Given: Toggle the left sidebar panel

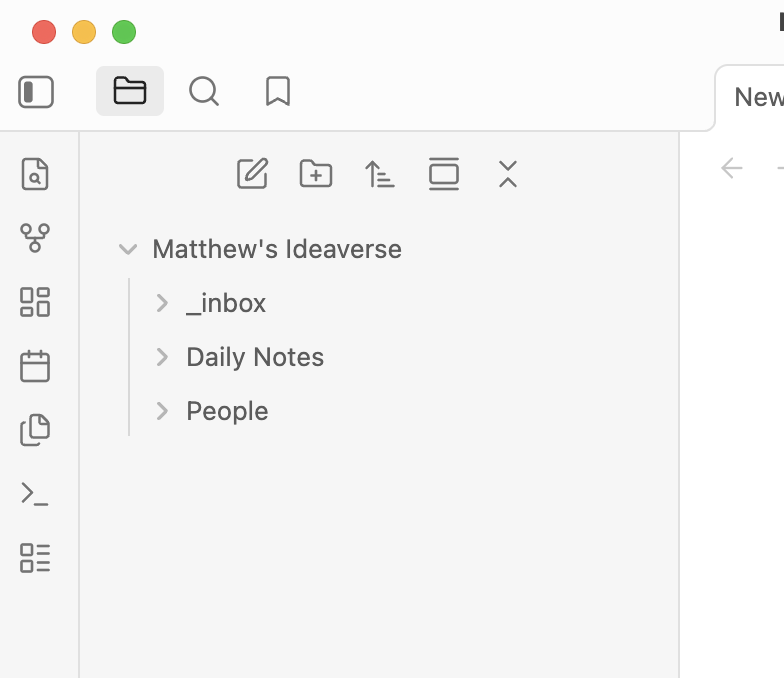Looking at the screenshot, I should point(36,92).
